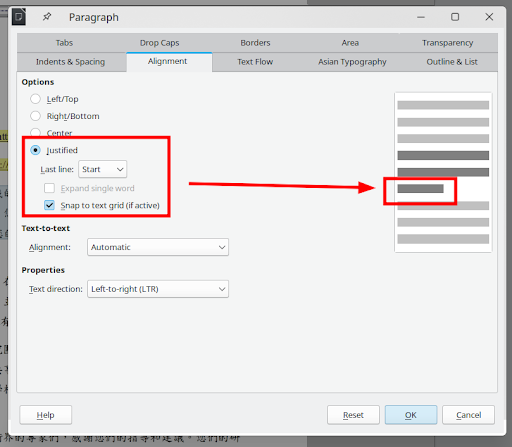Click the document icon in title bar
This screenshot has height=447, width=512.
pyautogui.click(x=19, y=17)
